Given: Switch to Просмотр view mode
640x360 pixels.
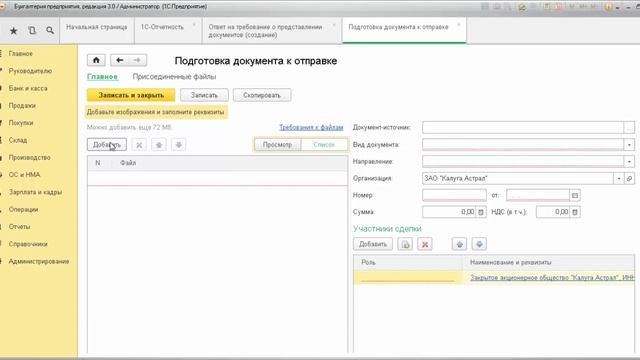Looking at the screenshot, I should (x=277, y=145).
